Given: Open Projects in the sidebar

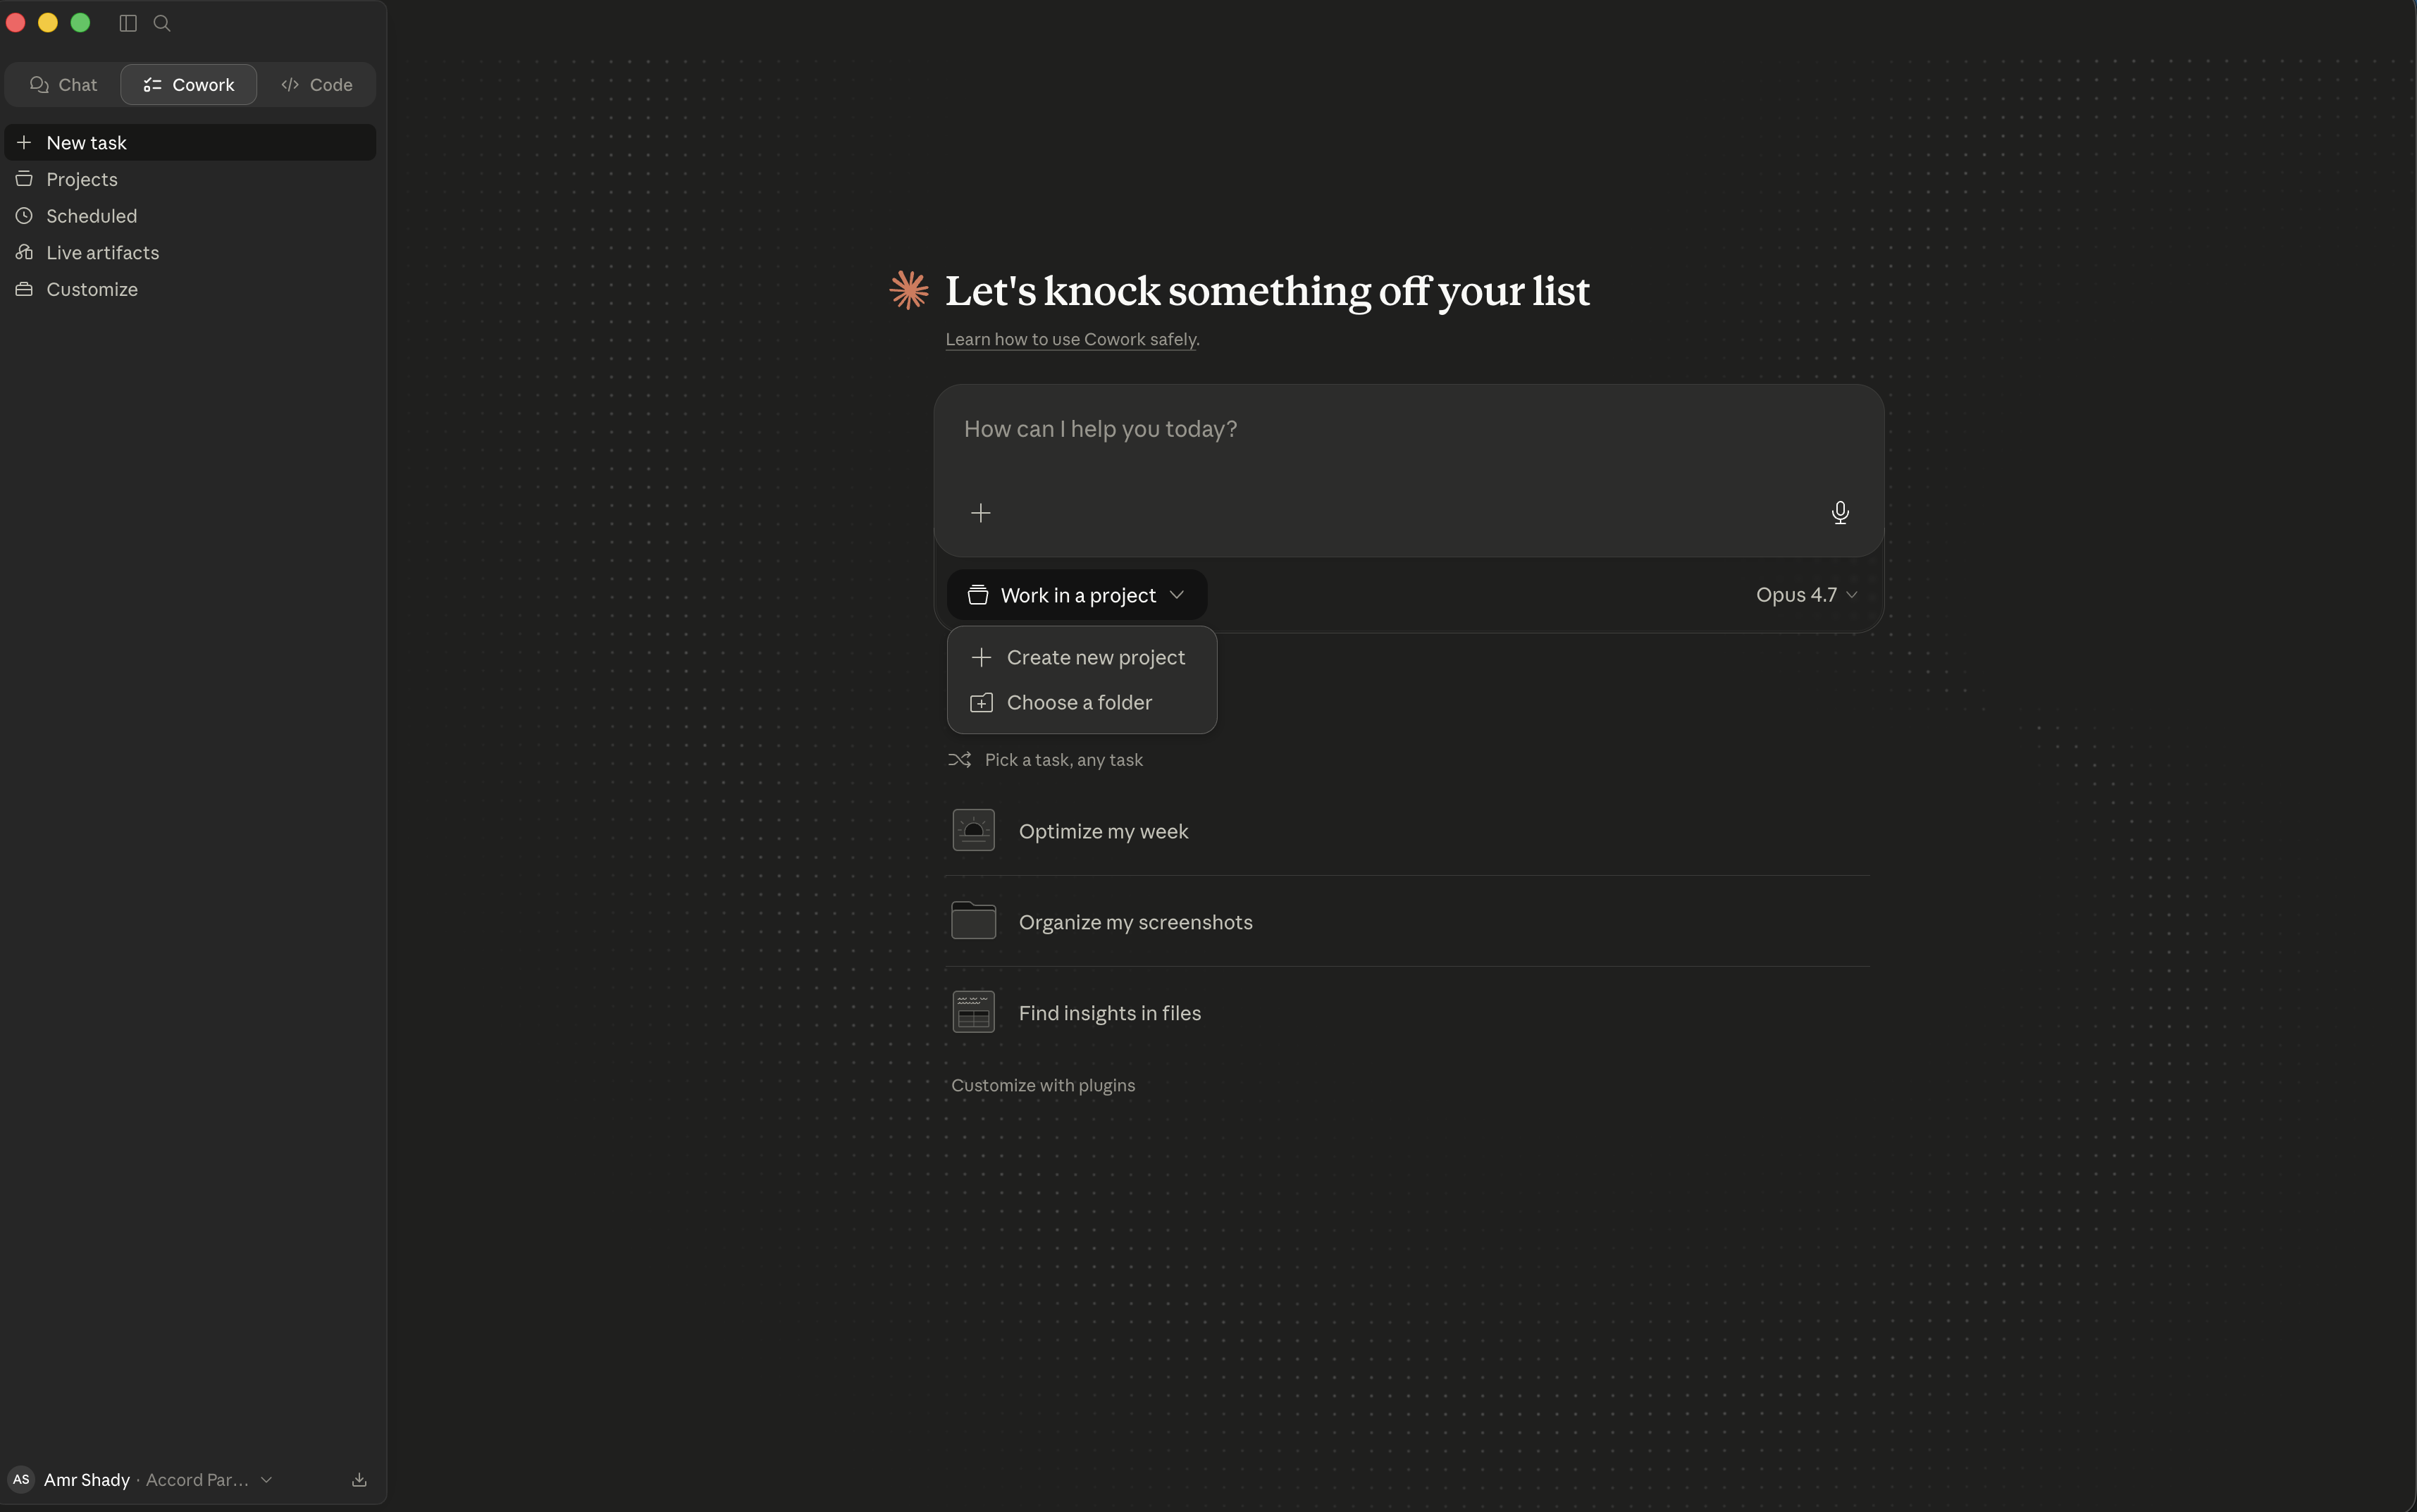Looking at the screenshot, I should point(190,179).
